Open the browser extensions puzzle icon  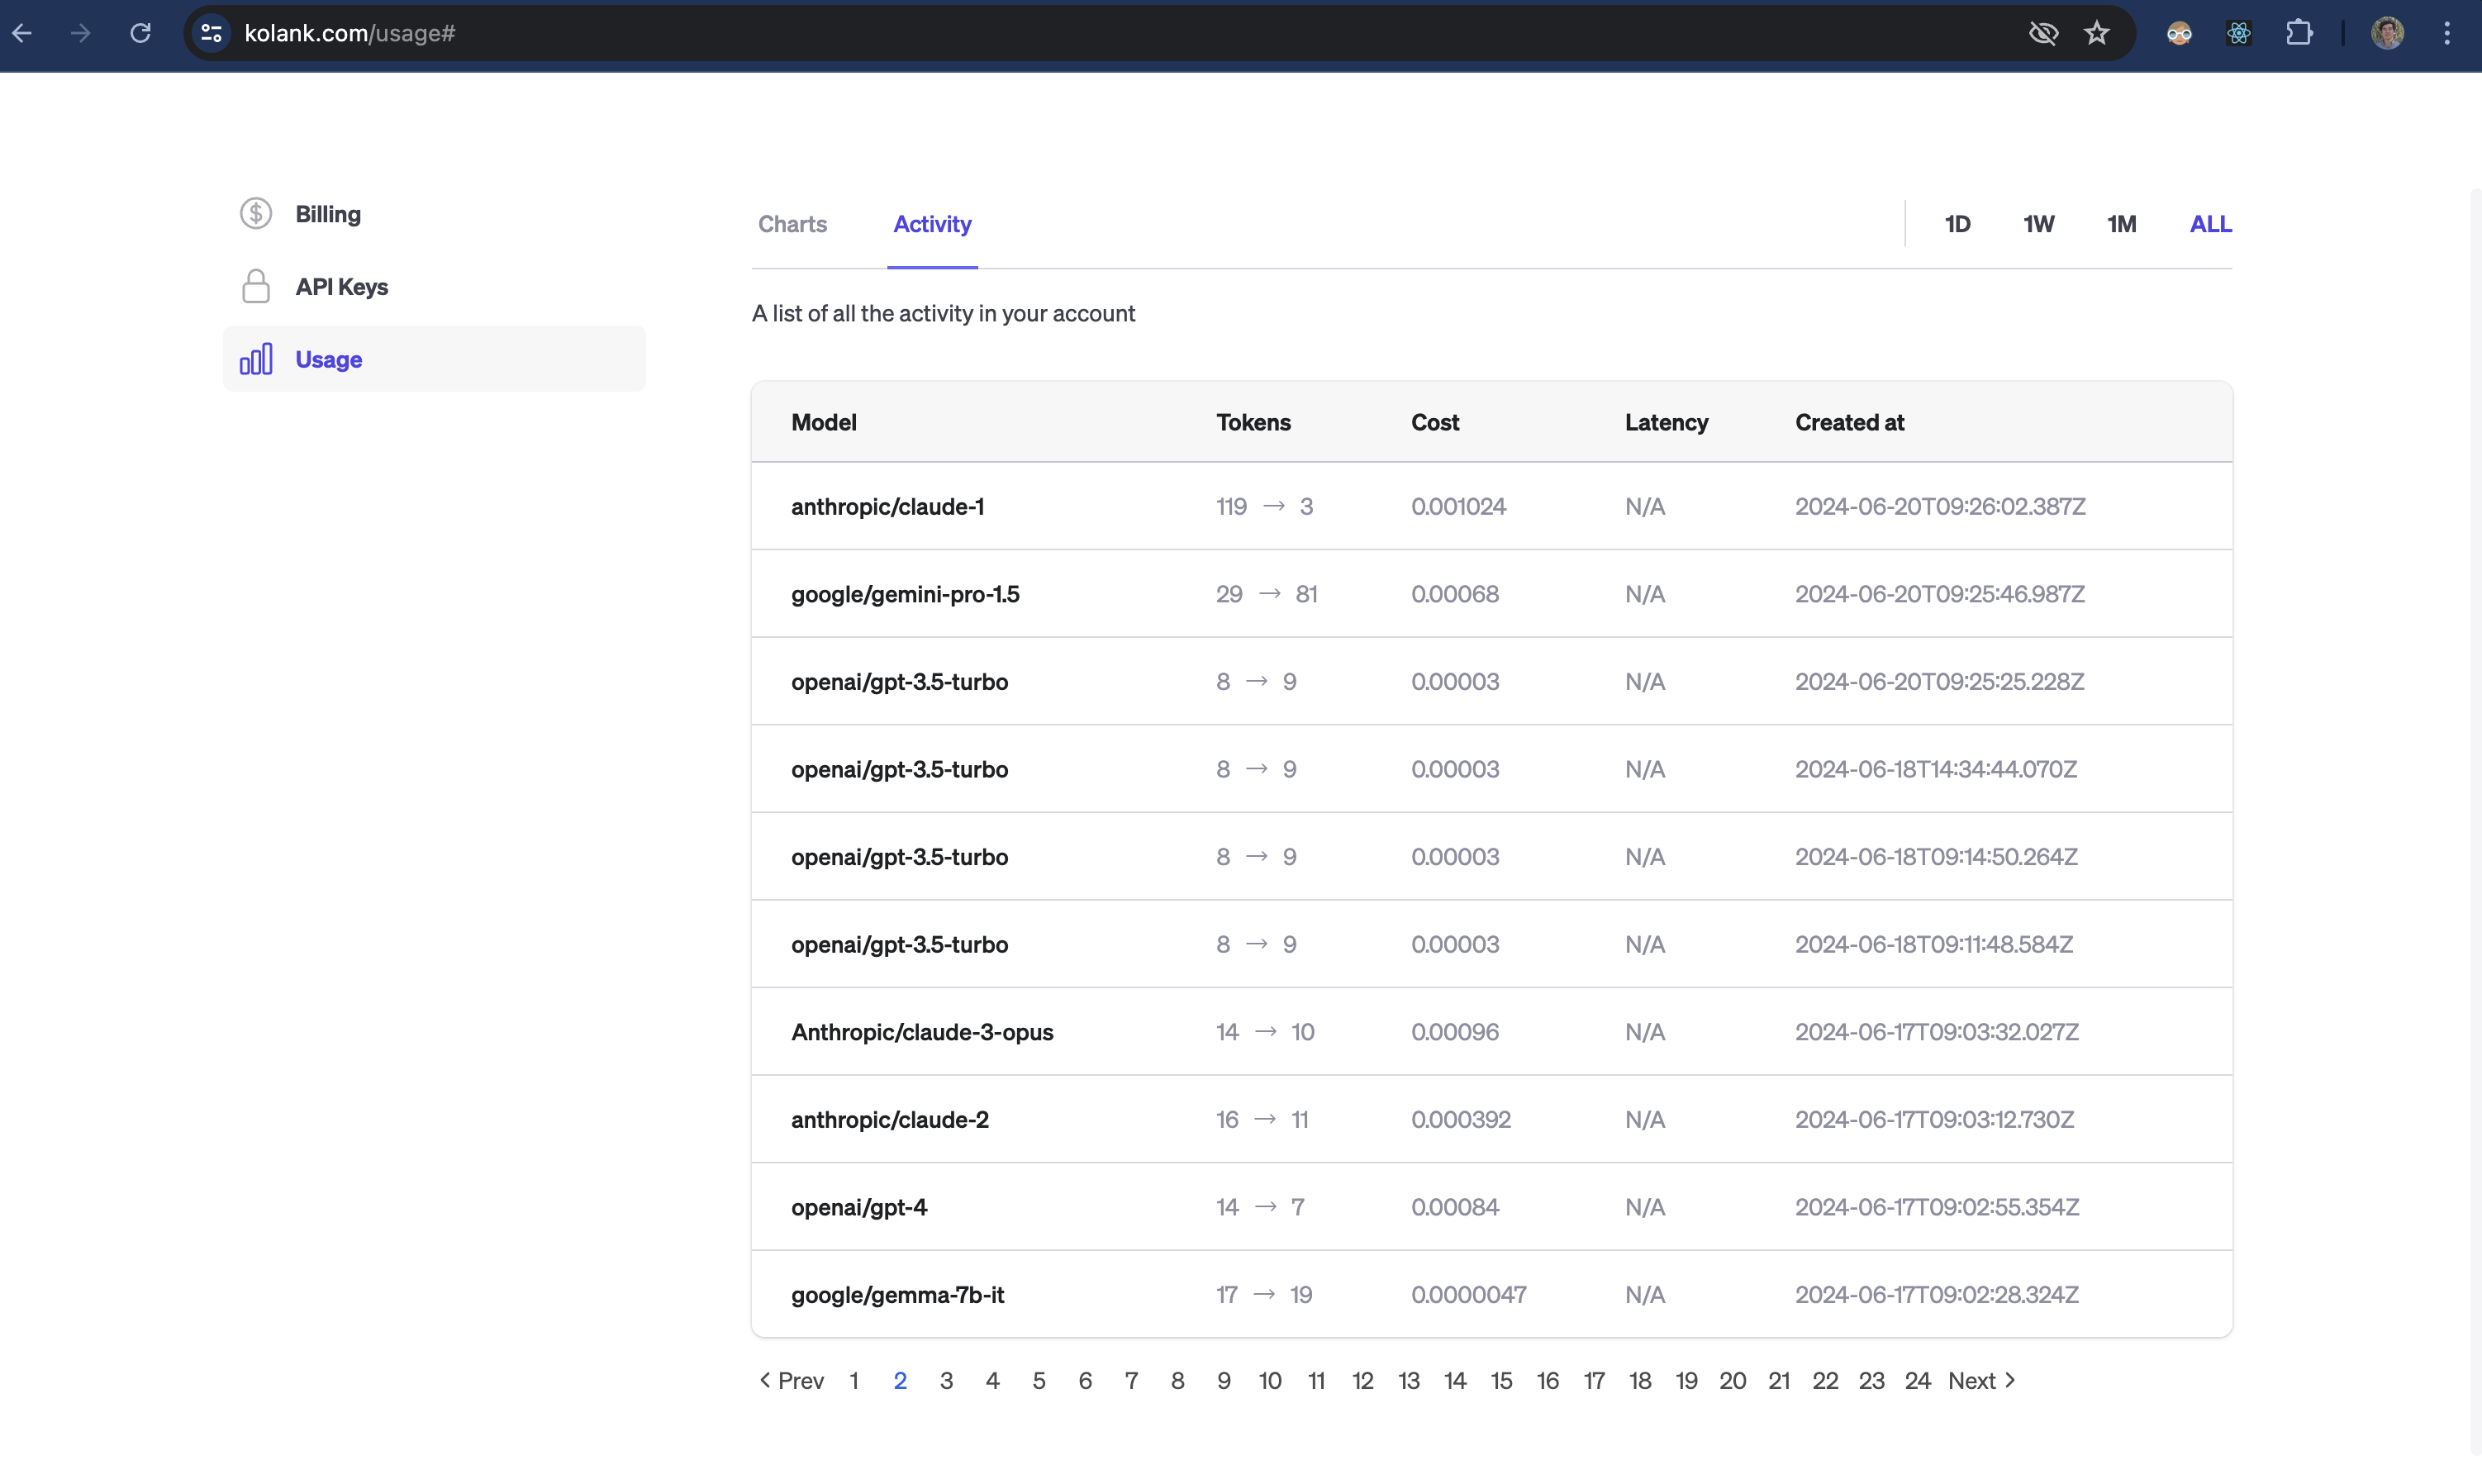2299,33
